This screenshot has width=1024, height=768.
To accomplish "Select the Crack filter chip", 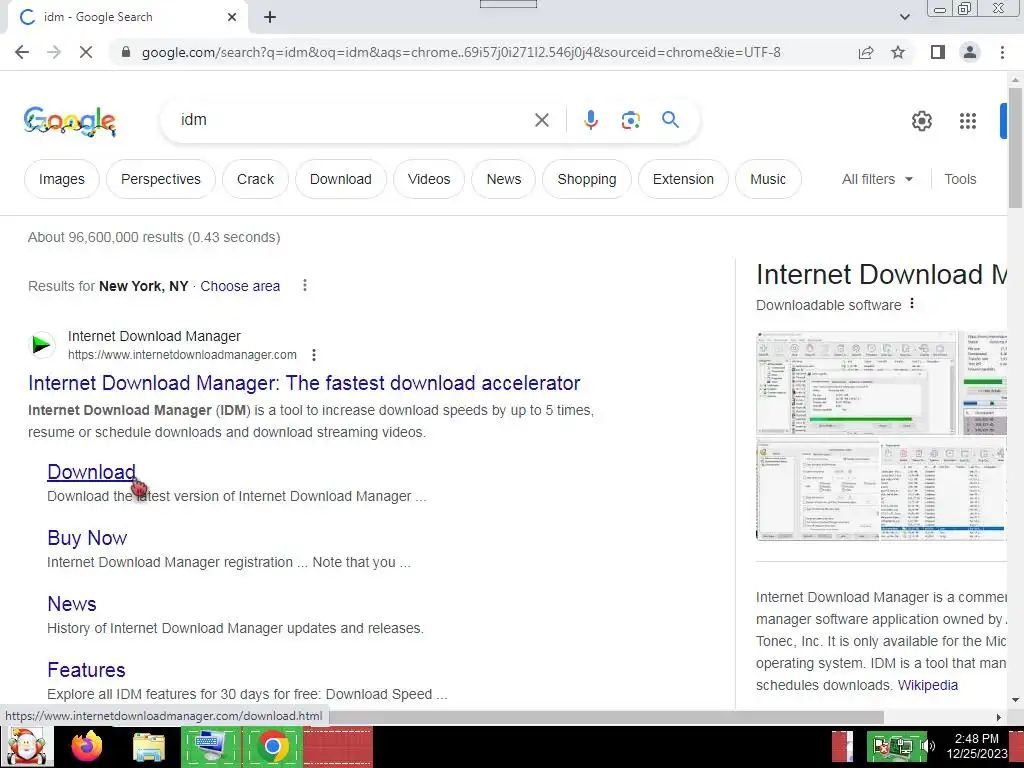I will (x=255, y=179).
